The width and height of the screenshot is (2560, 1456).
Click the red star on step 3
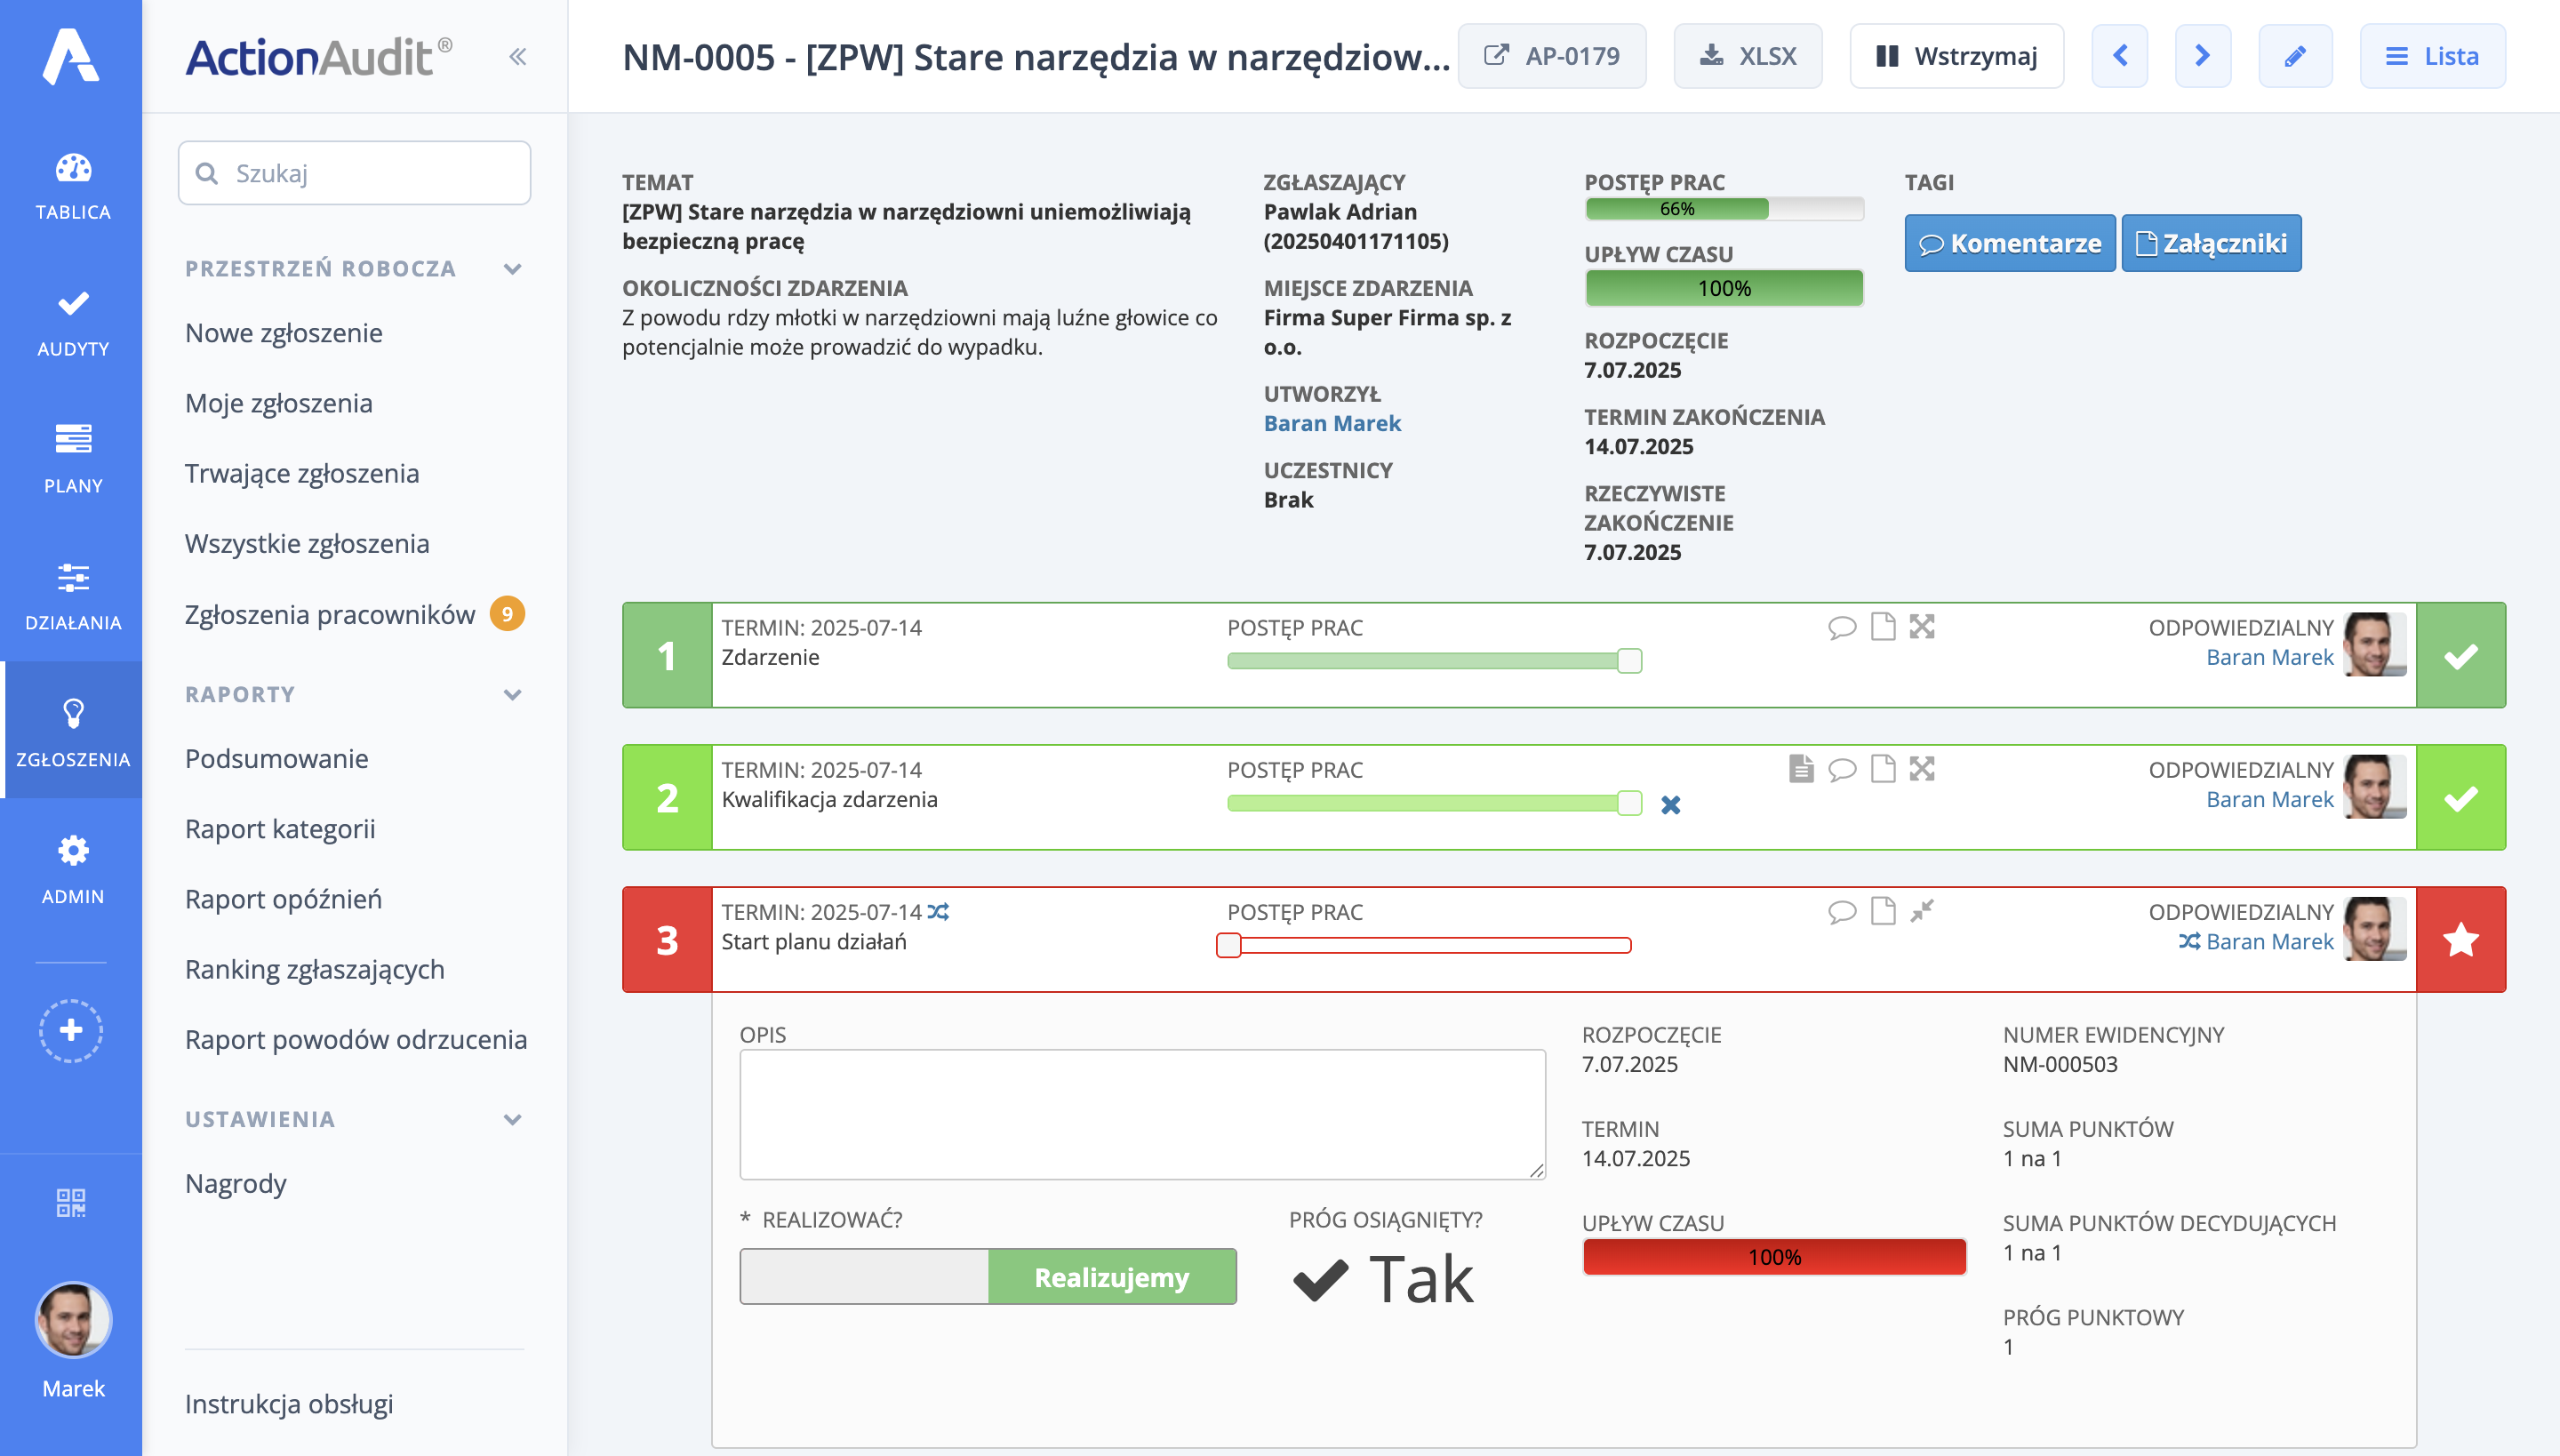[2460, 940]
